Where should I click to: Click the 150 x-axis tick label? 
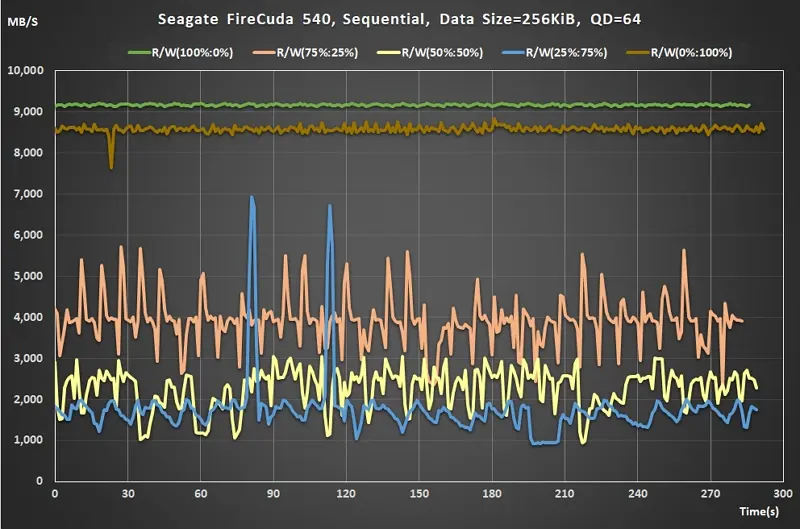click(x=419, y=494)
